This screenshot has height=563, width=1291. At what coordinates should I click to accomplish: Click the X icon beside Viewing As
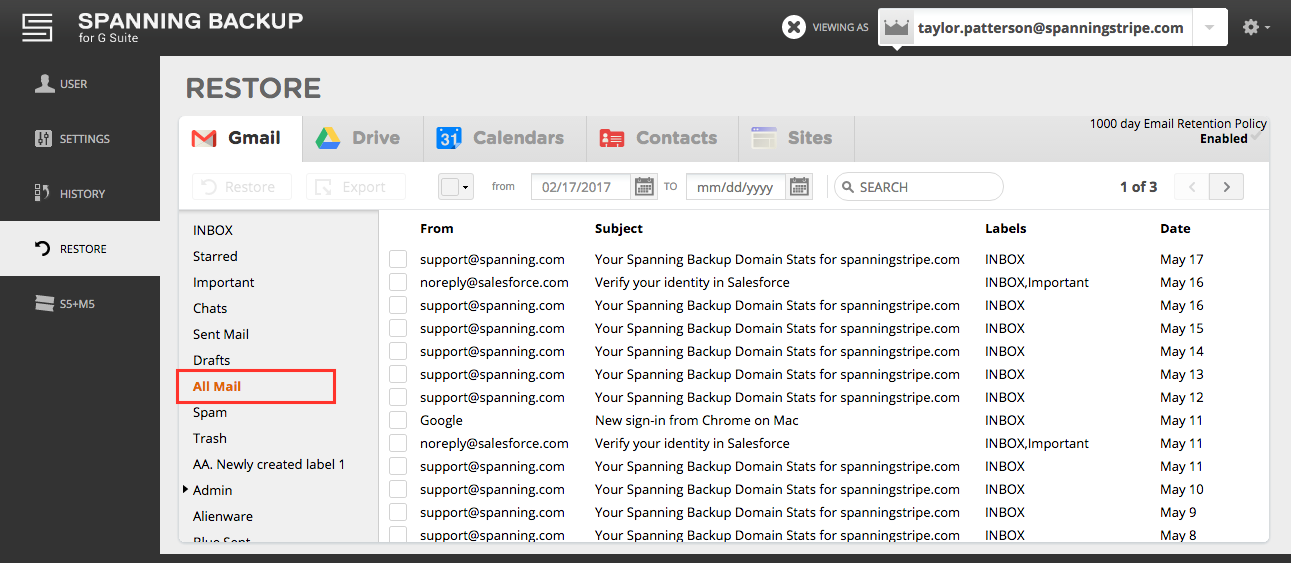794,28
